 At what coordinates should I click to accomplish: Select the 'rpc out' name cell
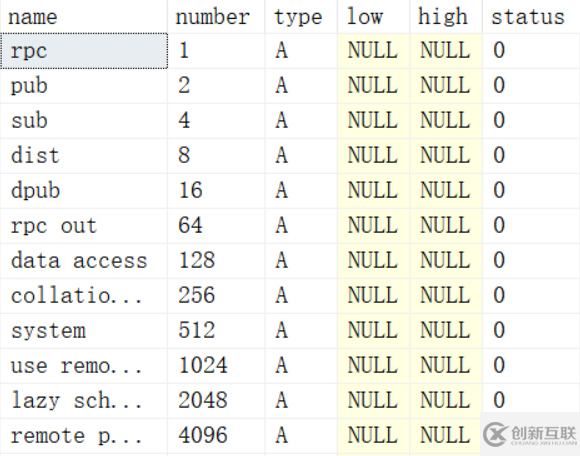click(84, 226)
